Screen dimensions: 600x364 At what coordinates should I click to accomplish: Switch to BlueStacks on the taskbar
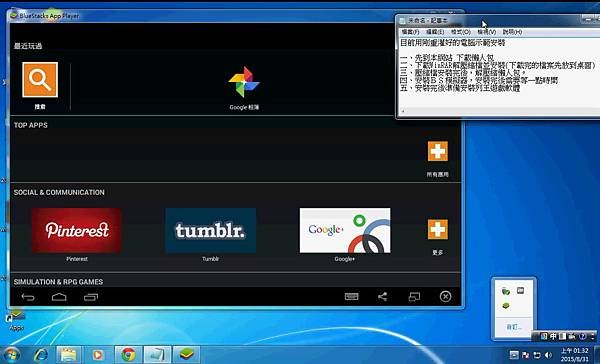click(x=187, y=355)
